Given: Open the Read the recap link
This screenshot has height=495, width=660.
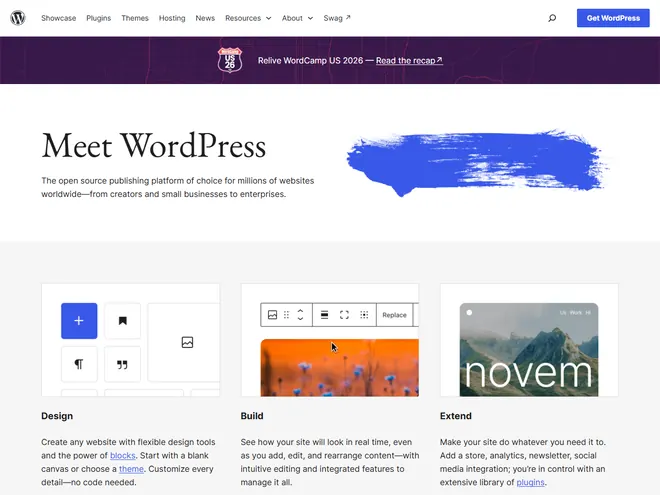Looking at the screenshot, I should (409, 61).
